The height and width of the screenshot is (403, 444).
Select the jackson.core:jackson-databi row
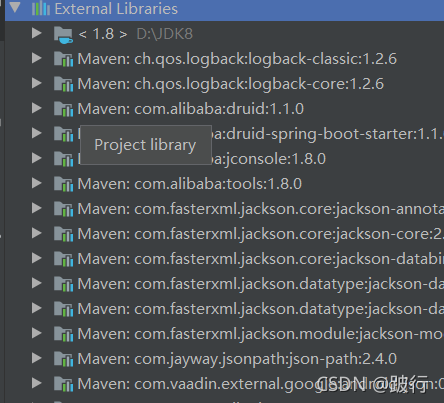pyautogui.click(x=261, y=259)
